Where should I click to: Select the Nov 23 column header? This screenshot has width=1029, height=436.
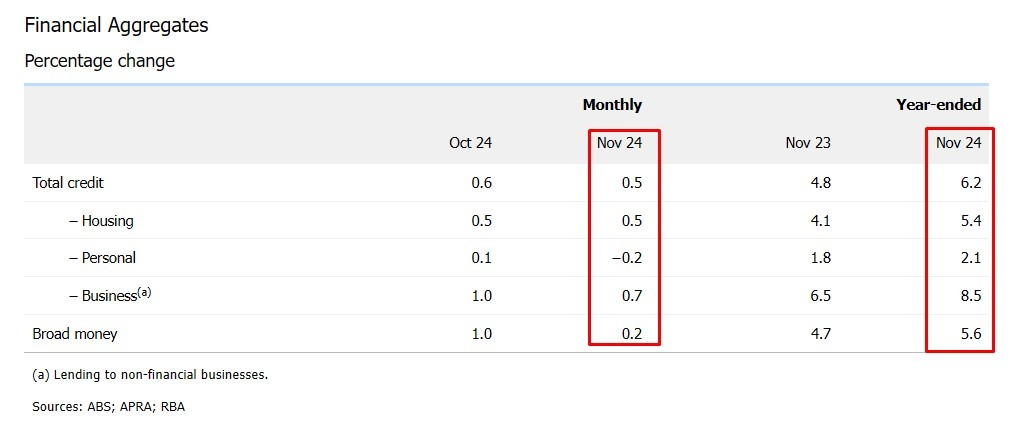pos(808,143)
